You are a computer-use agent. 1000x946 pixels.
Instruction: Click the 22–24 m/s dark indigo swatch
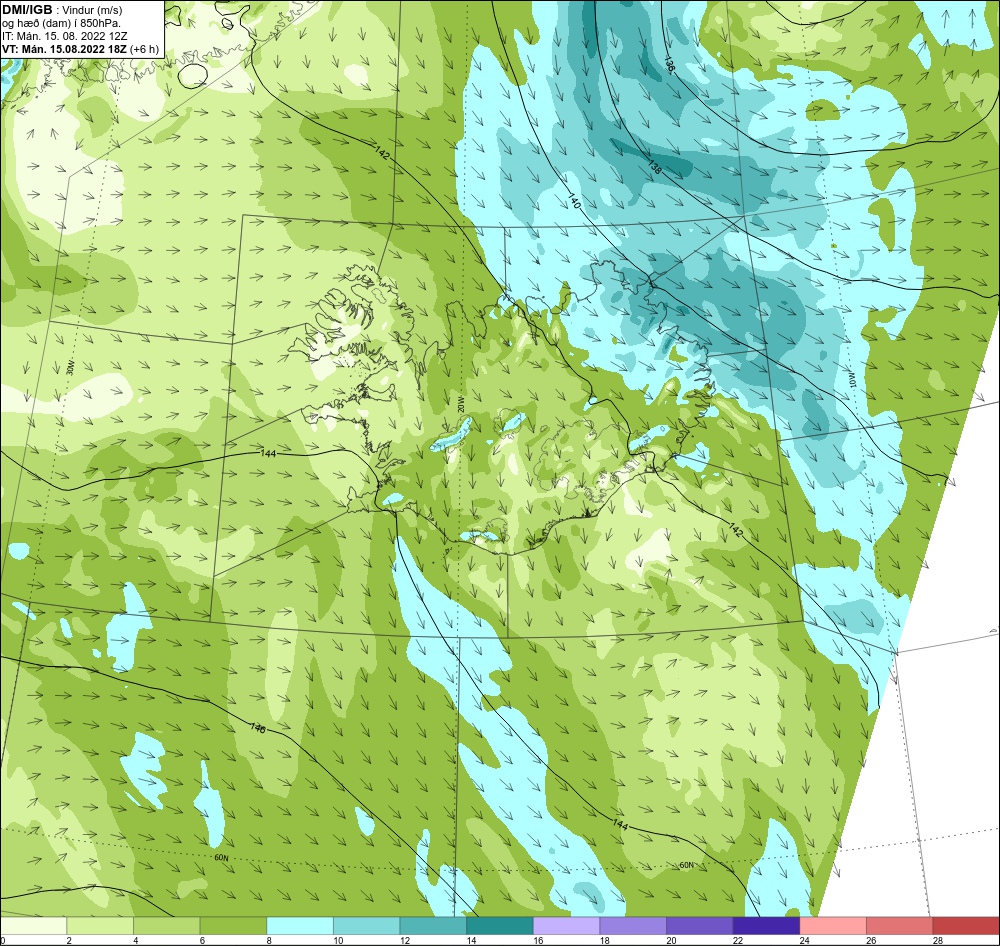pyautogui.click(x=766, y=926)
